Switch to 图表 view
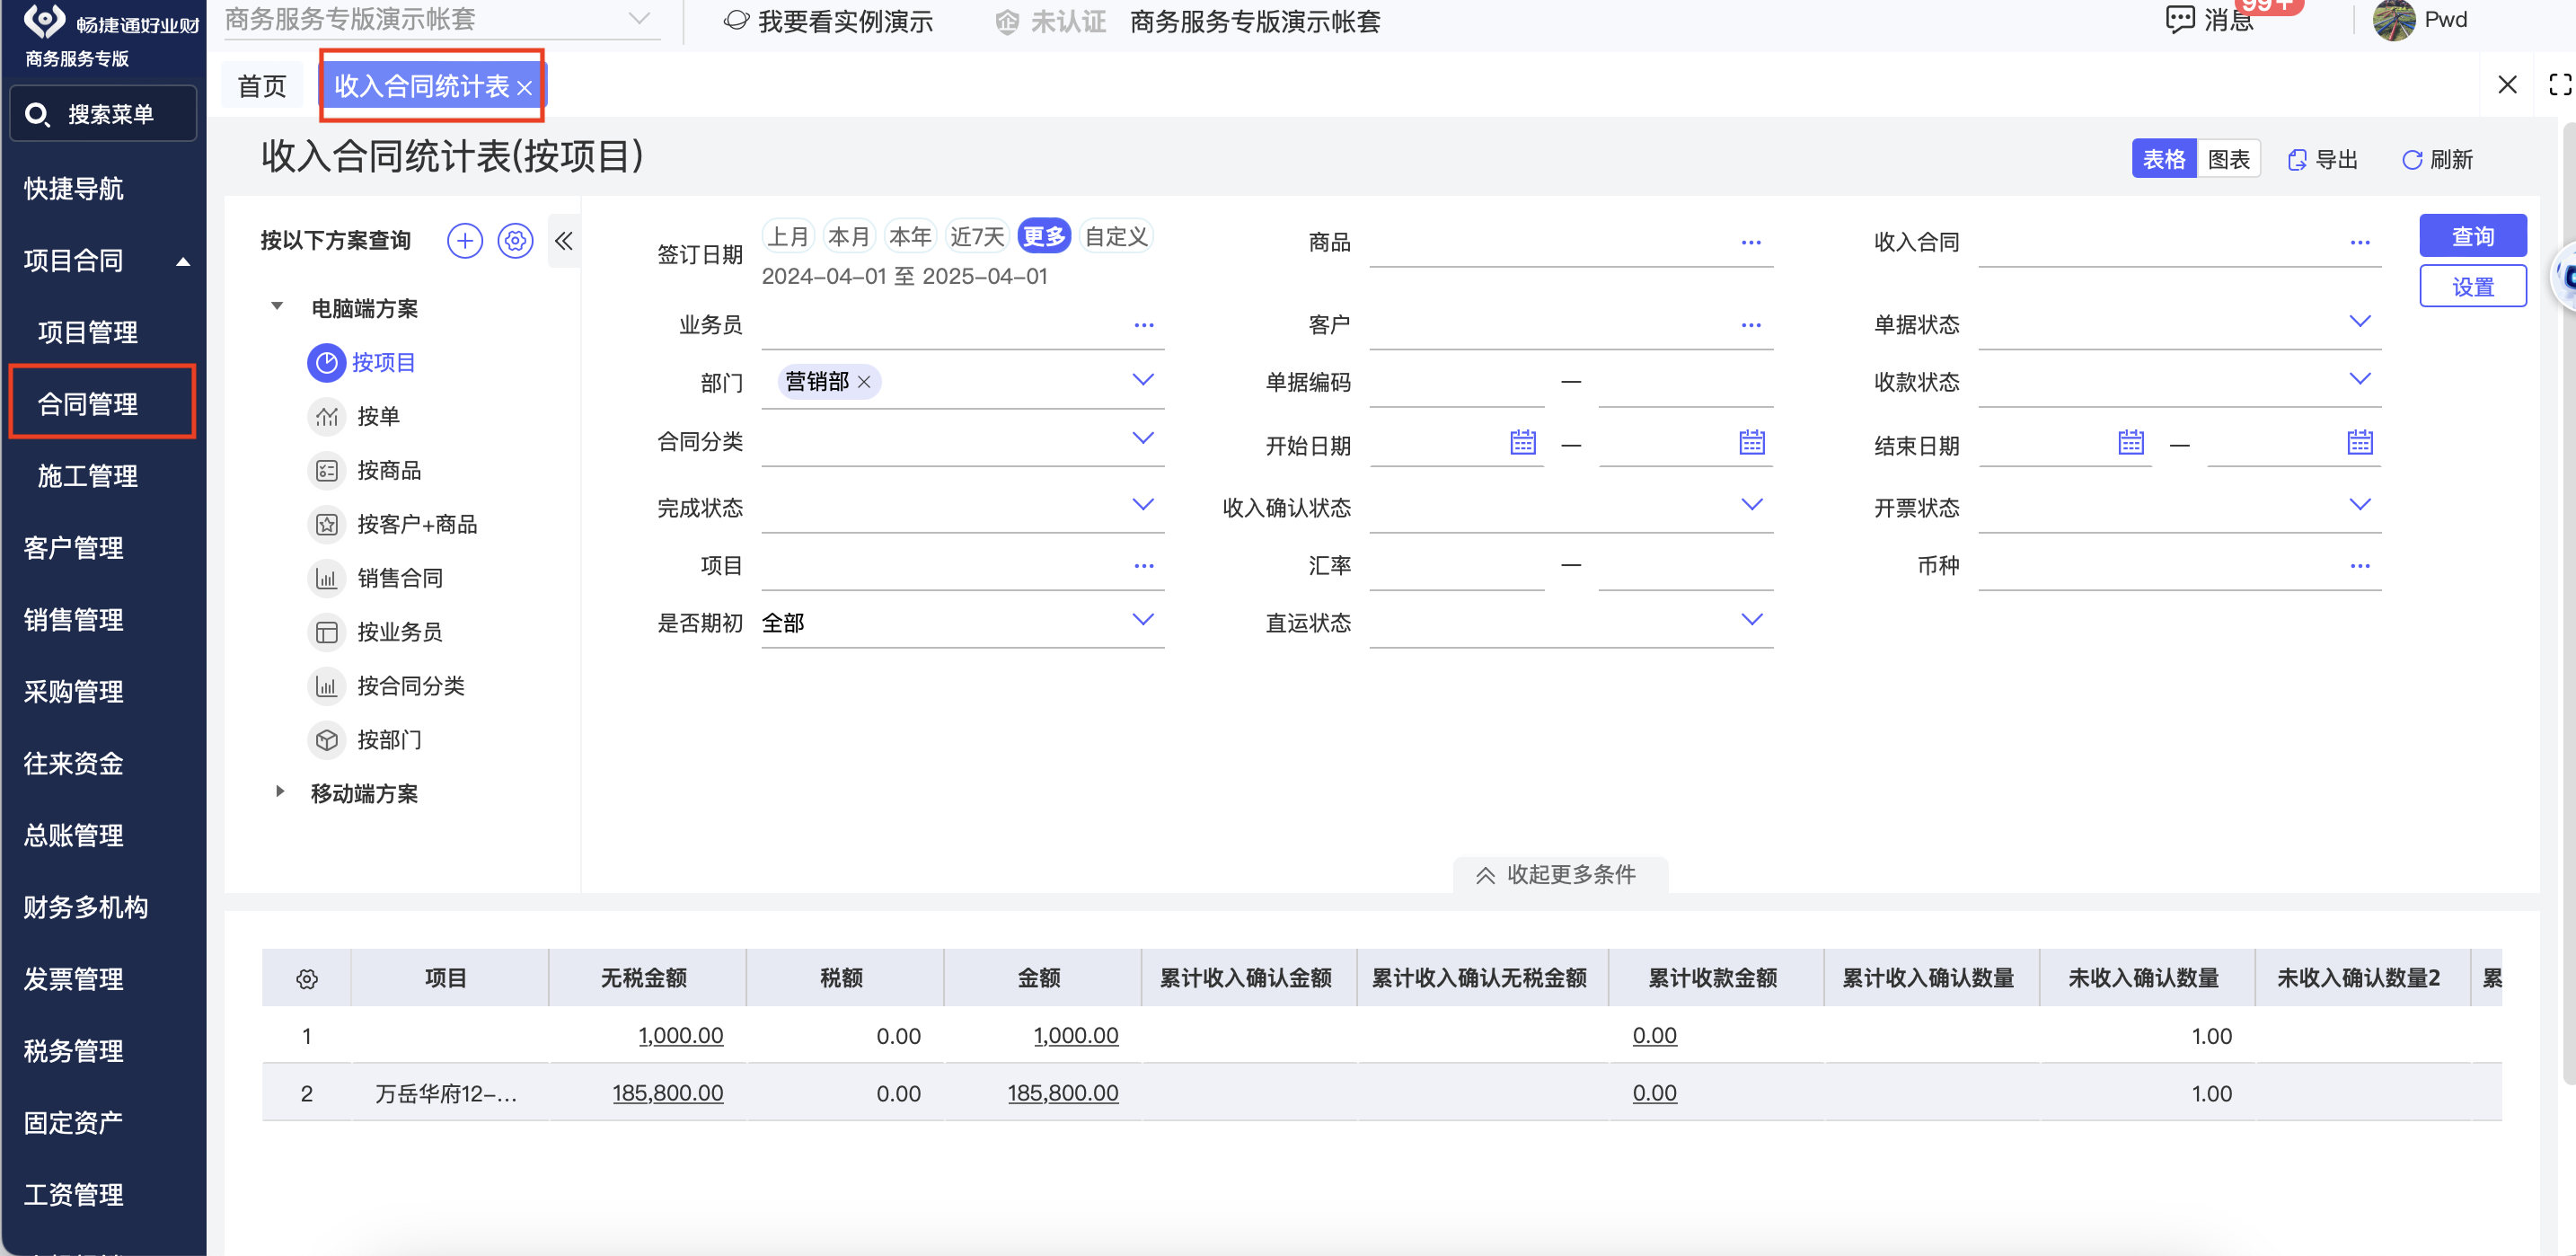Image resolution: width=2576 pixels, height=1256 pixels. (x=2228, y=160)
